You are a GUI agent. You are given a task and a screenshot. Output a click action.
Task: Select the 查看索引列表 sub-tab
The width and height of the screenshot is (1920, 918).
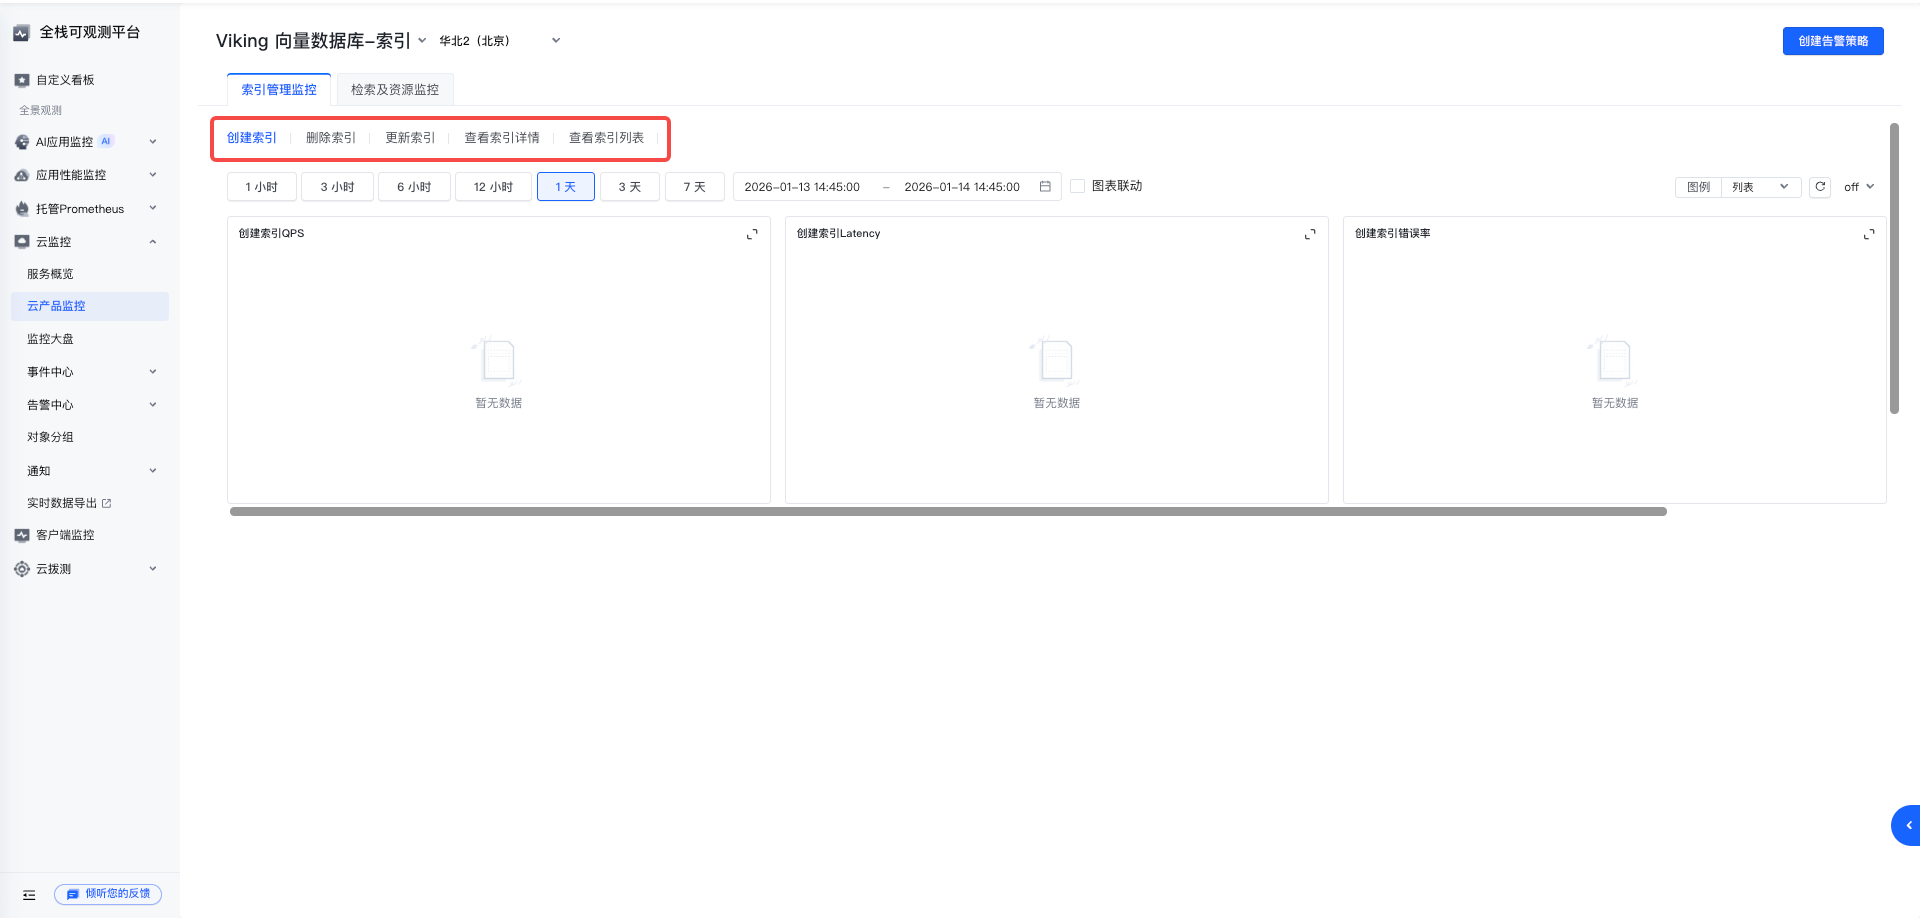click(x=607, y=138)
